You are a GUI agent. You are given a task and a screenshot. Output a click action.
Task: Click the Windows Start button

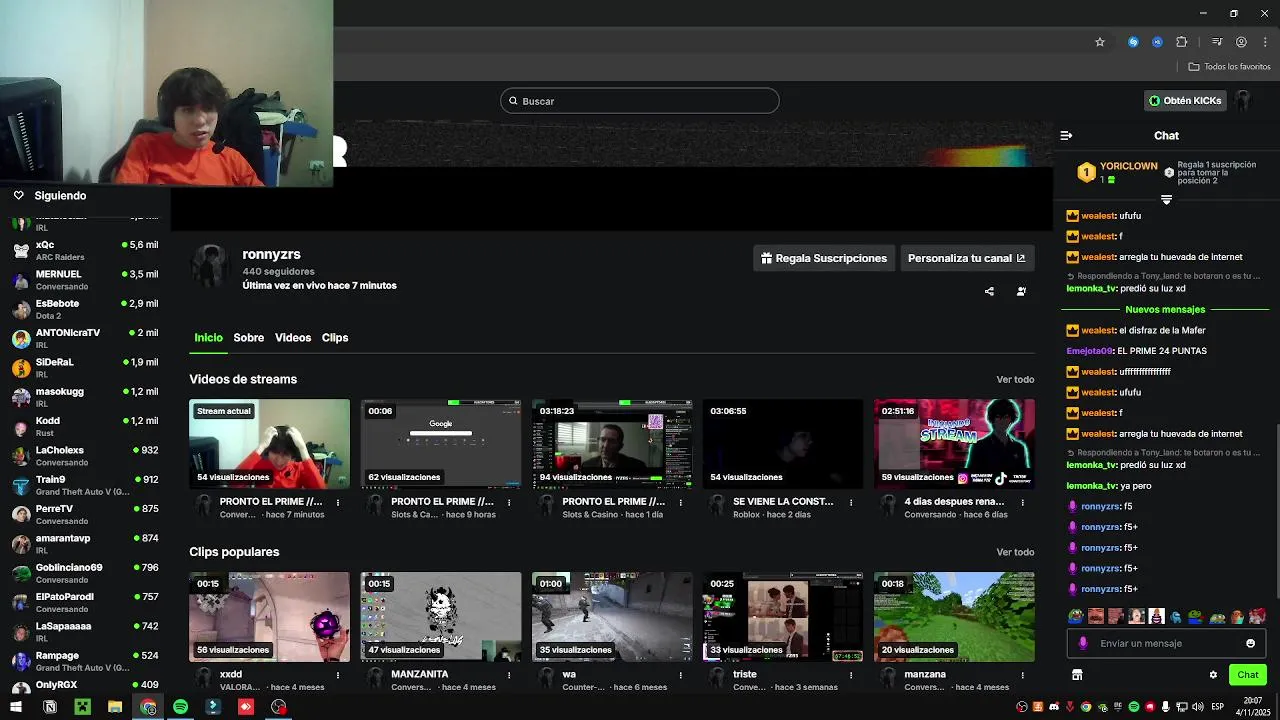coord(16,707)
